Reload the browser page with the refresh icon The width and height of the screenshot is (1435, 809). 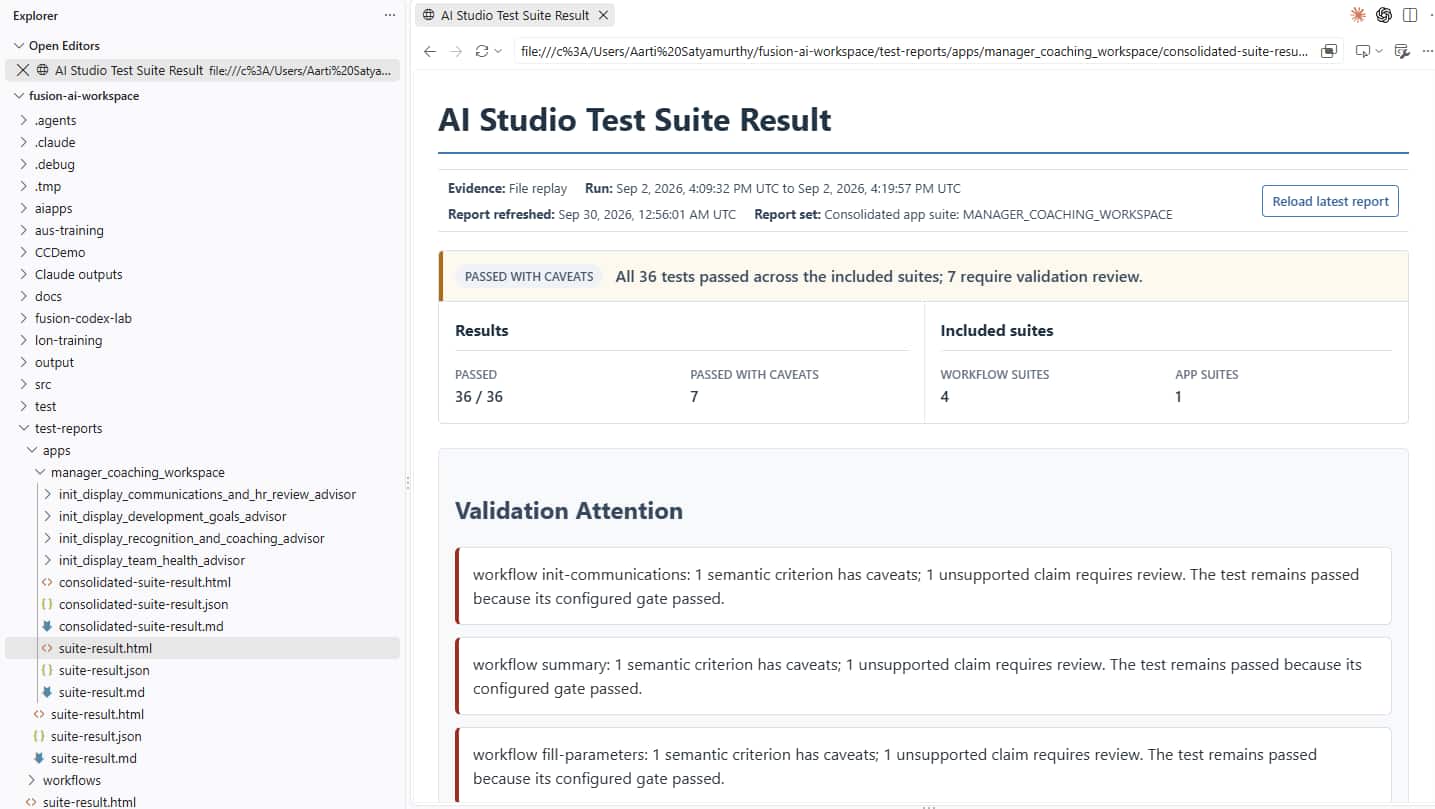click(482, 51)
